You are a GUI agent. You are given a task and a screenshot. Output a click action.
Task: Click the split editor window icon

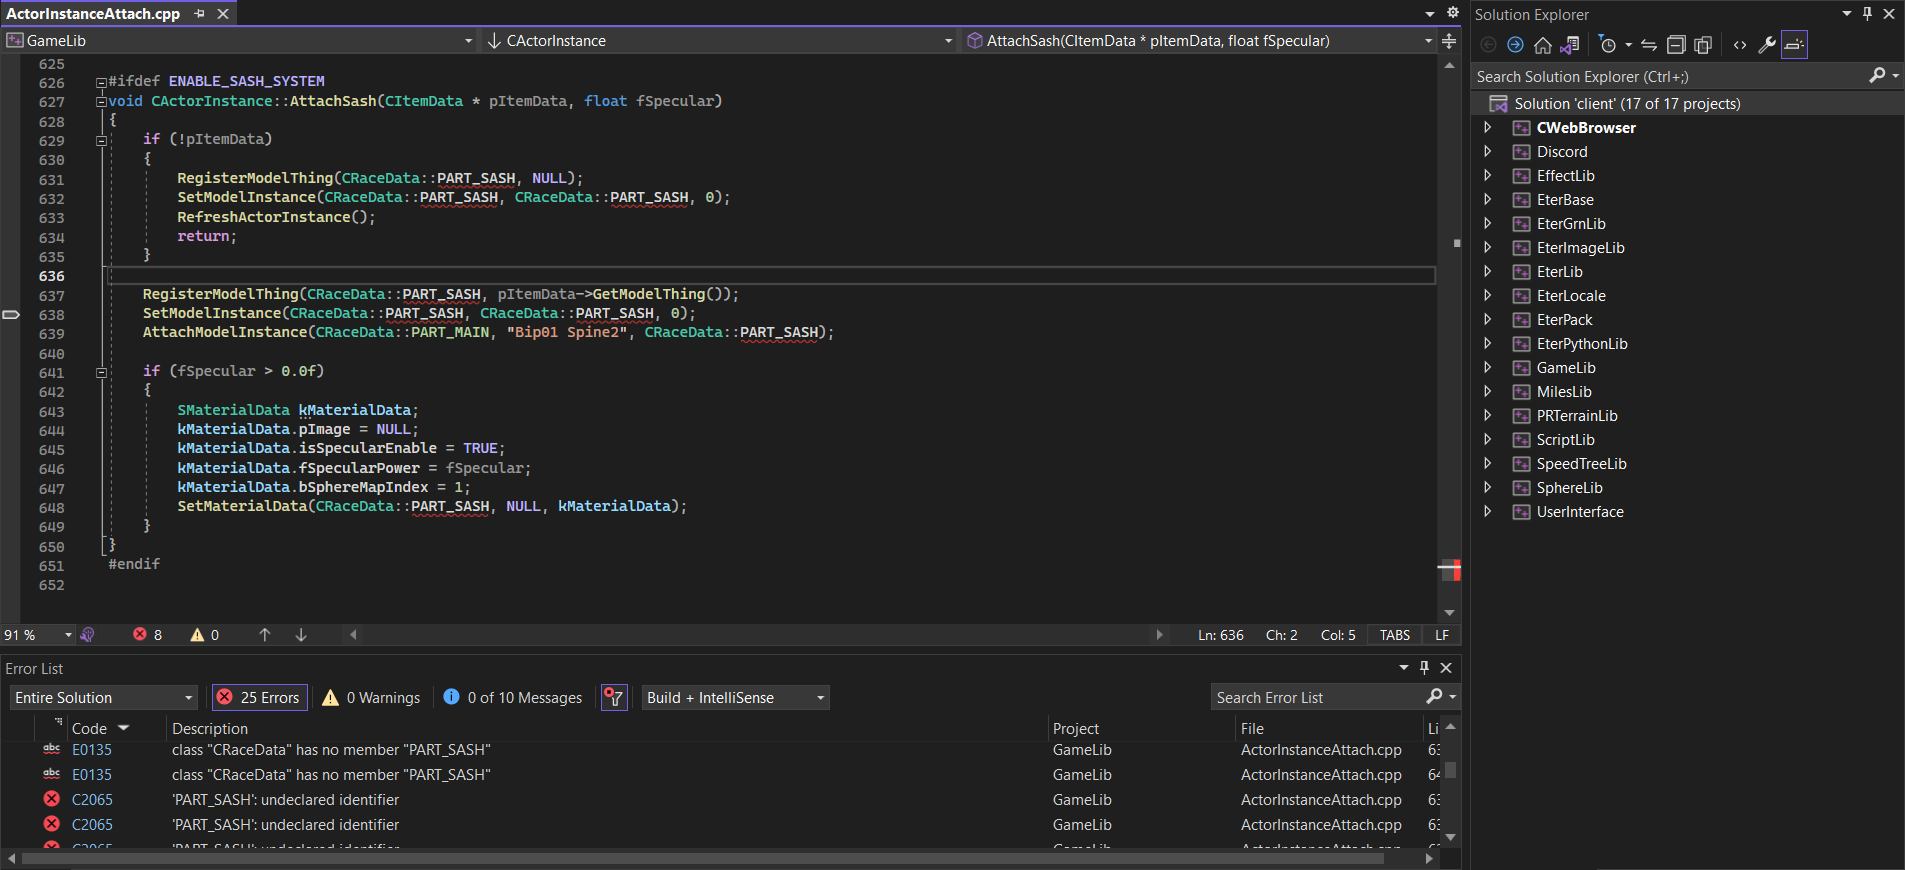1448,41
